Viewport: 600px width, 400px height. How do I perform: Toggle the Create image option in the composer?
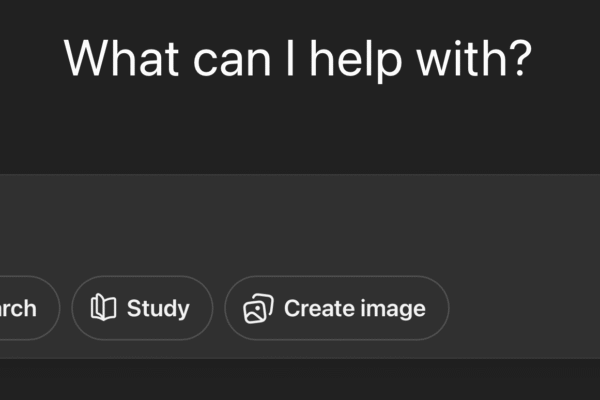(337, 308)
